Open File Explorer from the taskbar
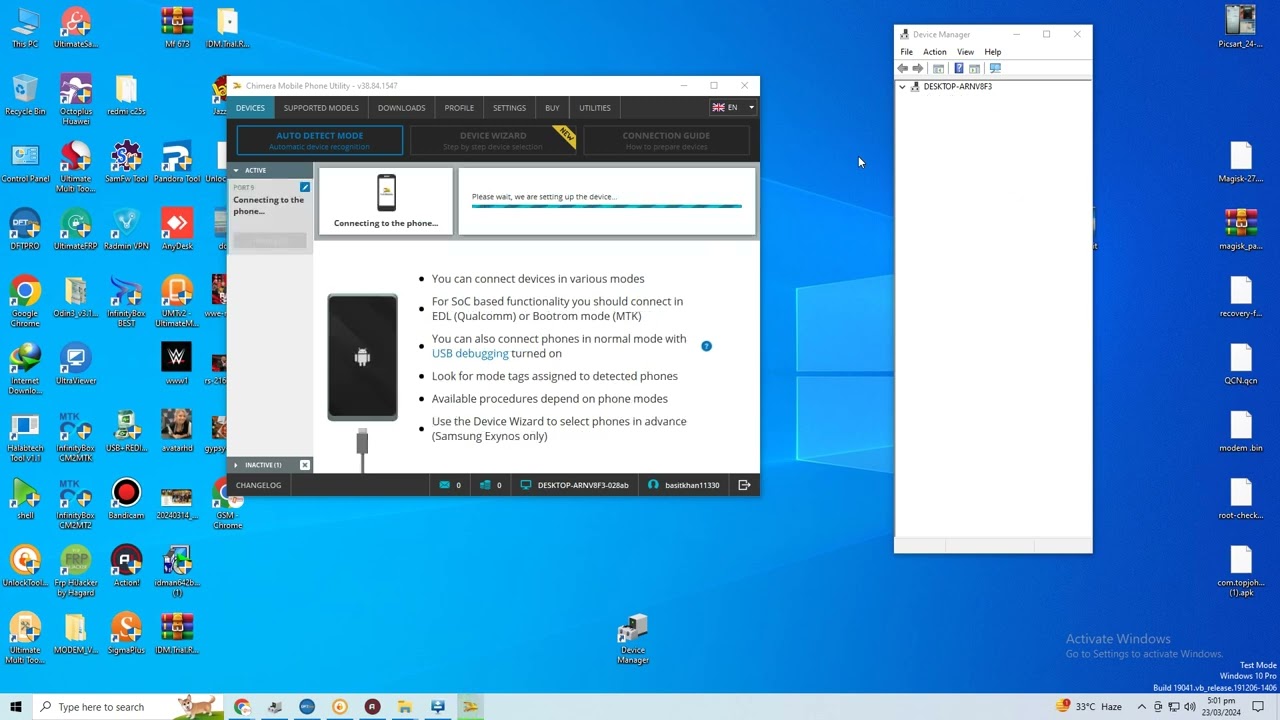Screen dimensions: 1280x720 (x=405, y=707)
